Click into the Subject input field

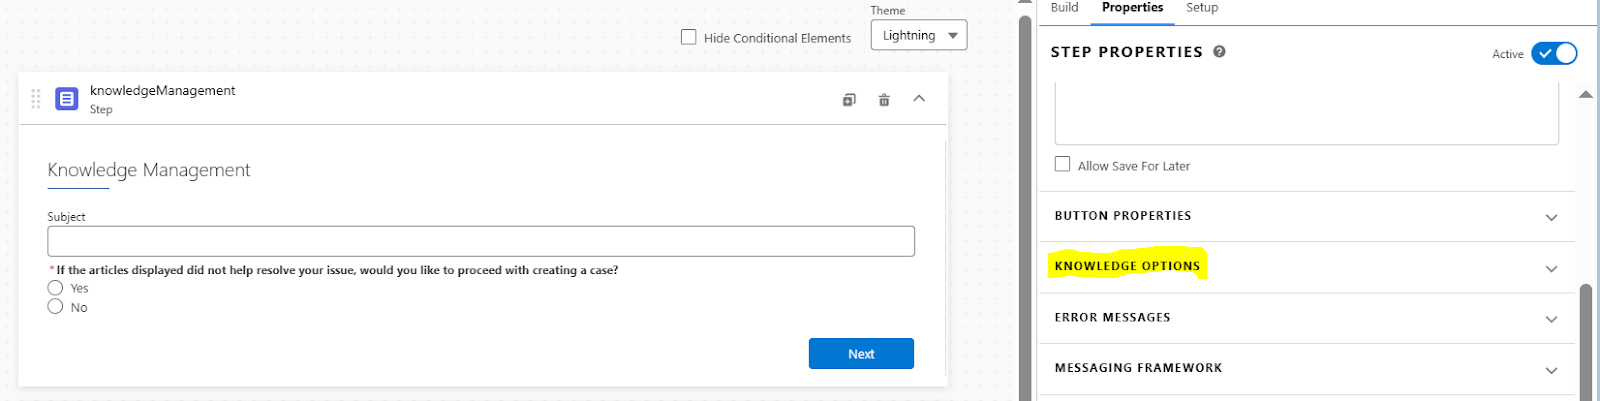pyautogui.click(x=481, y=241)
